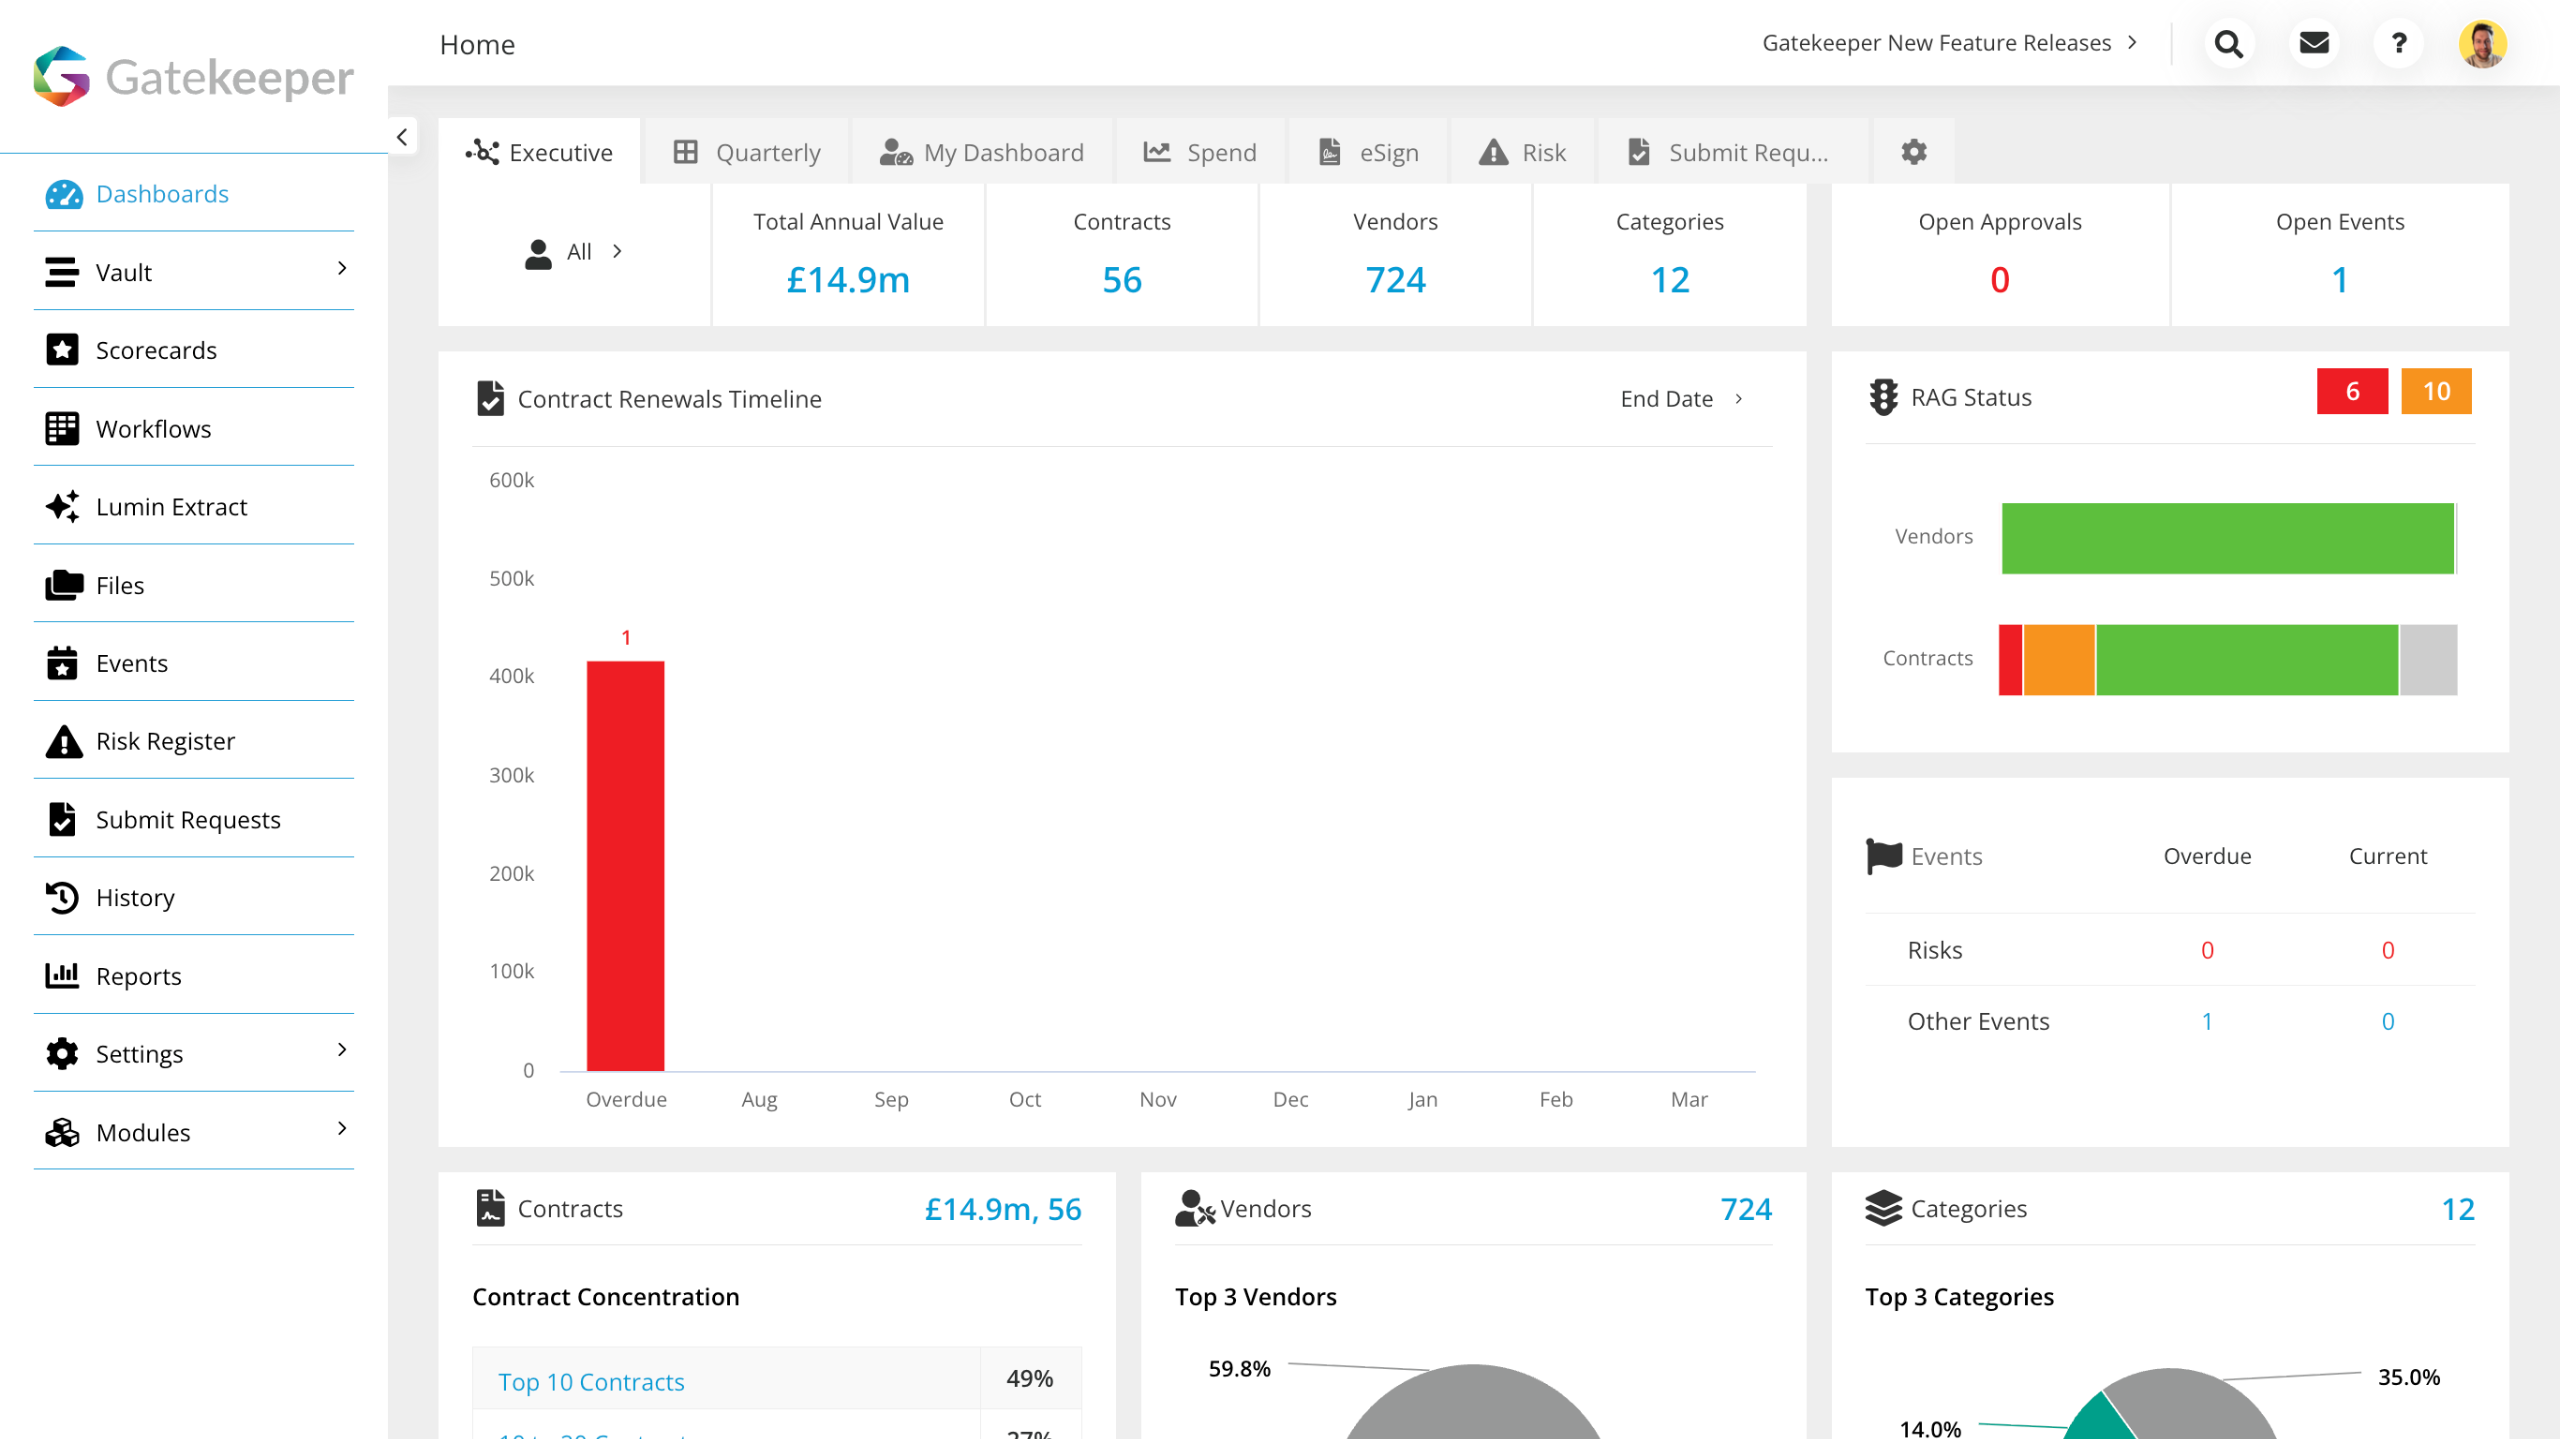Open the user profile avatar
Viewport: 2560px width, 1439px height.
[2482, 44]
